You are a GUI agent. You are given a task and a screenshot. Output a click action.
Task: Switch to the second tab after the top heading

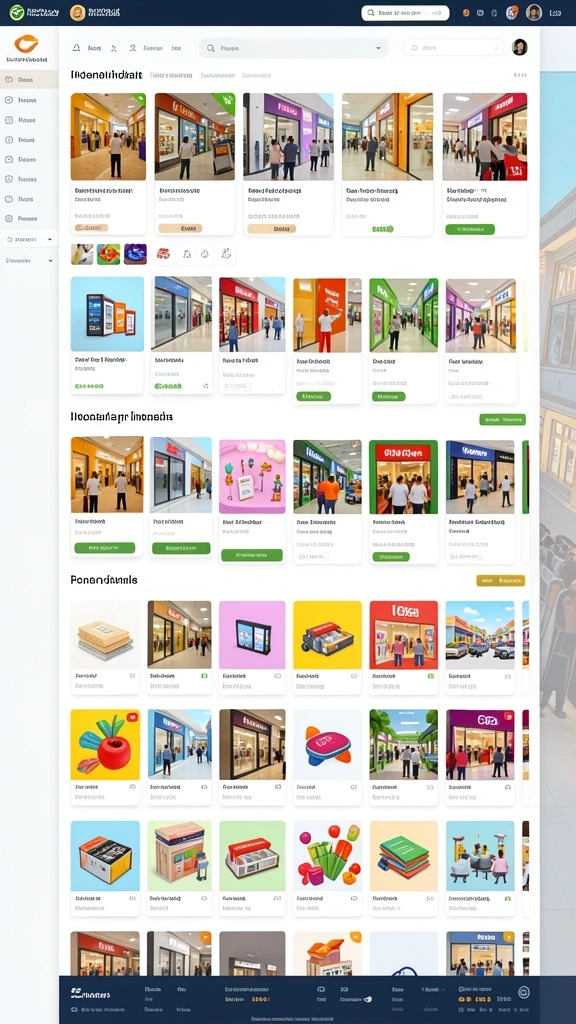217,76
